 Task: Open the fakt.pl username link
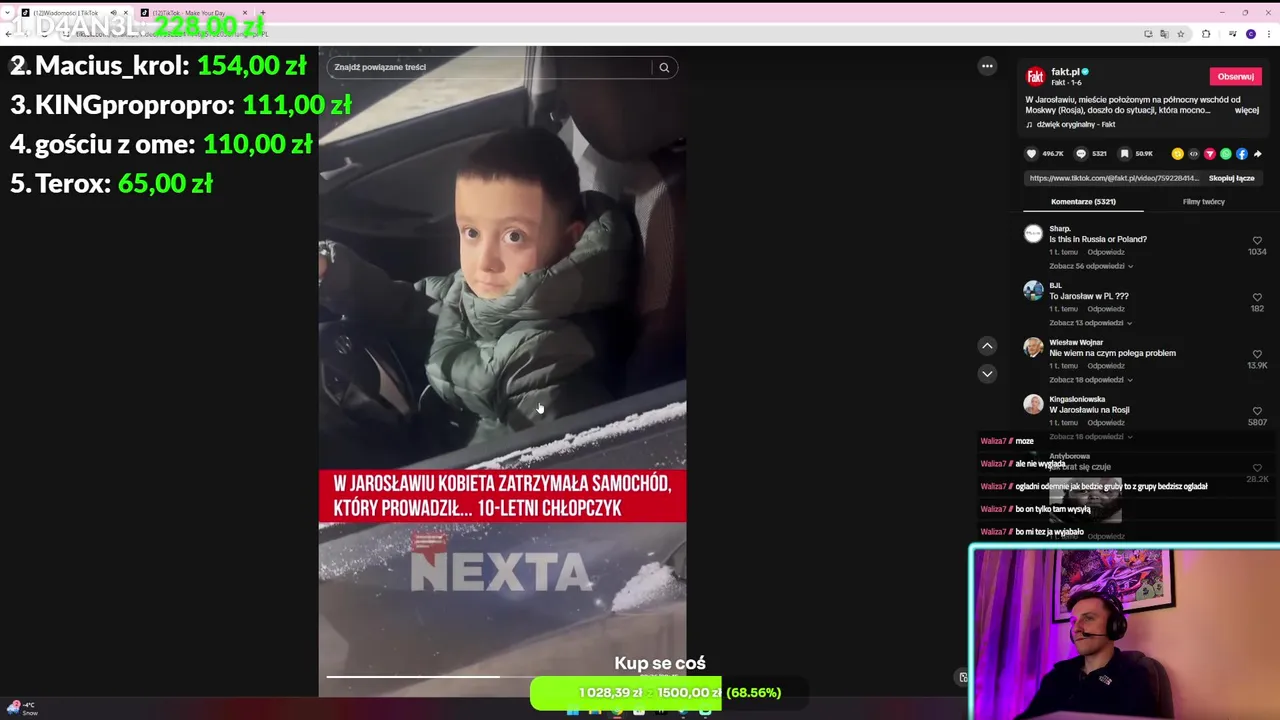(x=1065, y=72)
